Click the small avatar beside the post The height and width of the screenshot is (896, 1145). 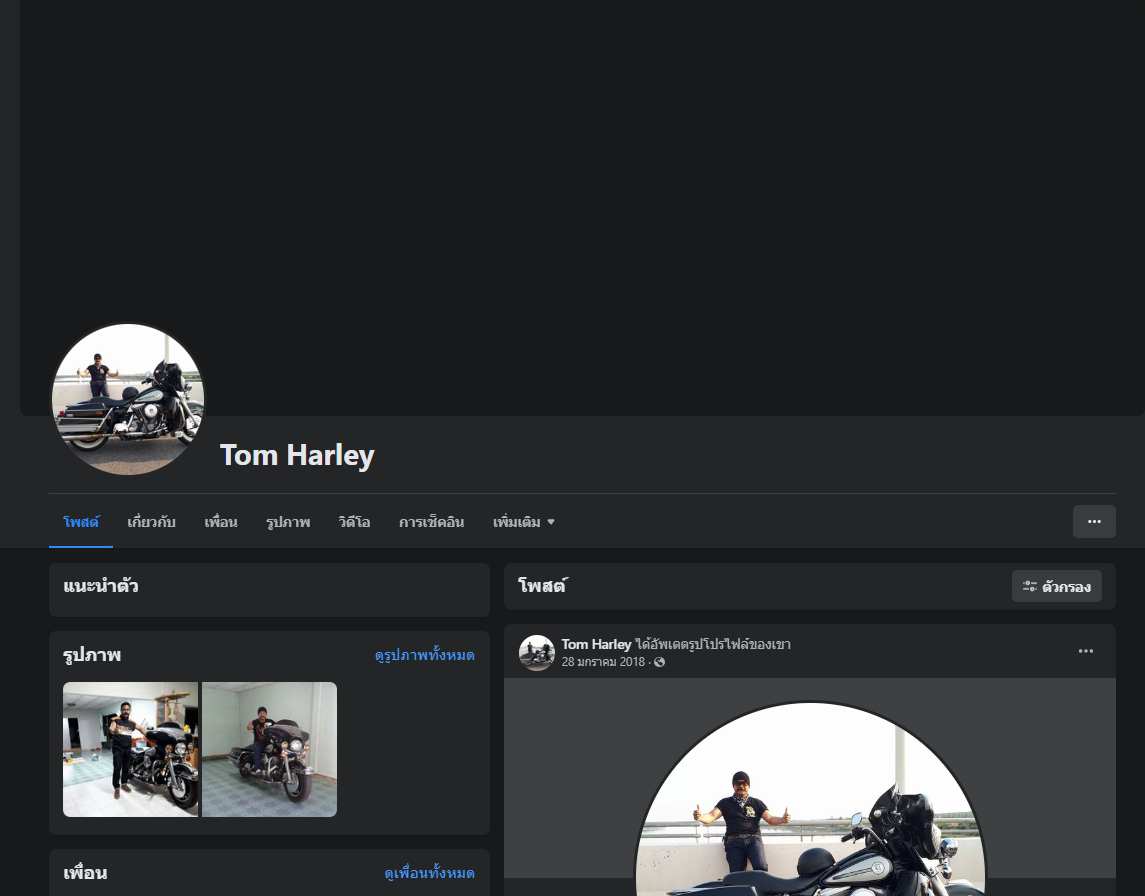(537, 653)
